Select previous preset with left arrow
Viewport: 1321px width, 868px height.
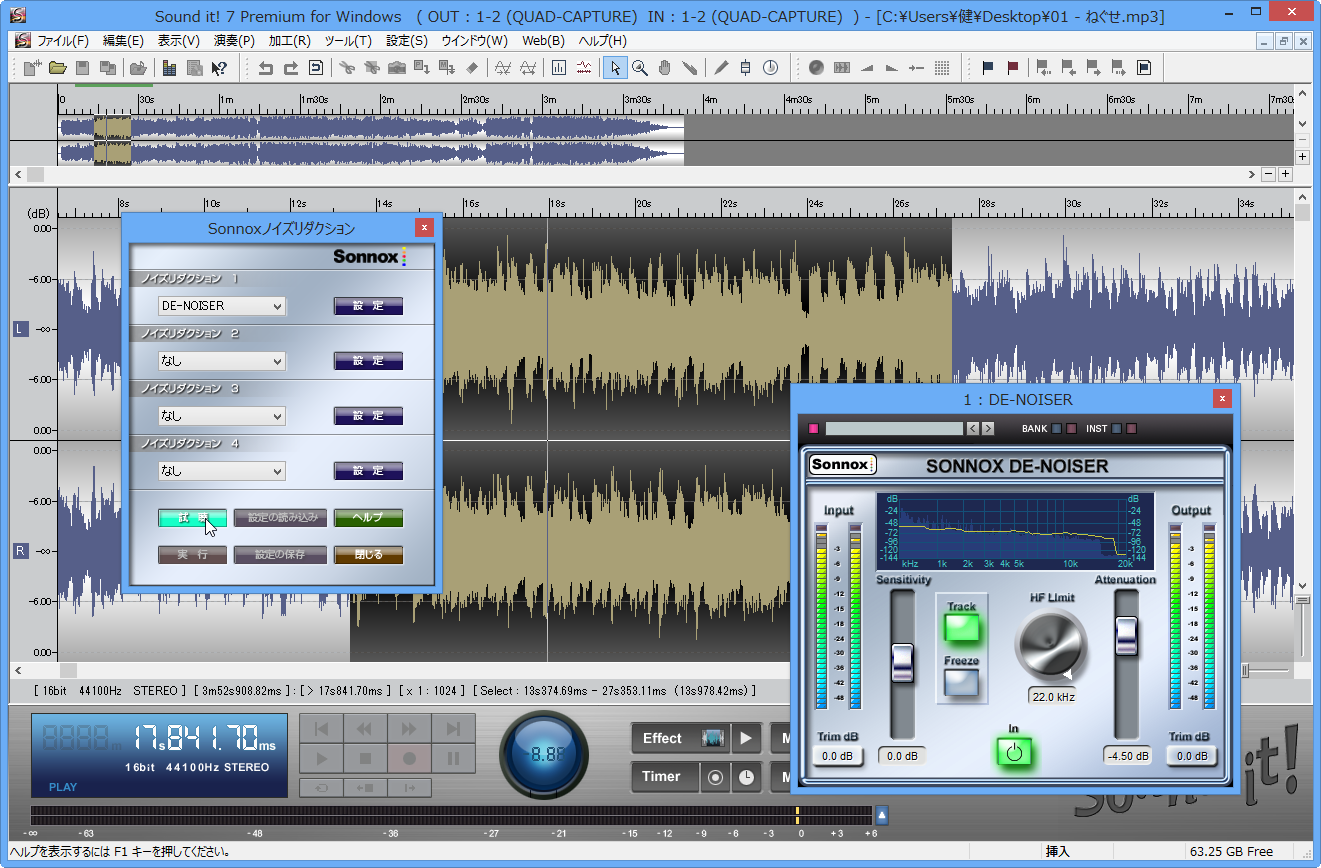point(972,429)
